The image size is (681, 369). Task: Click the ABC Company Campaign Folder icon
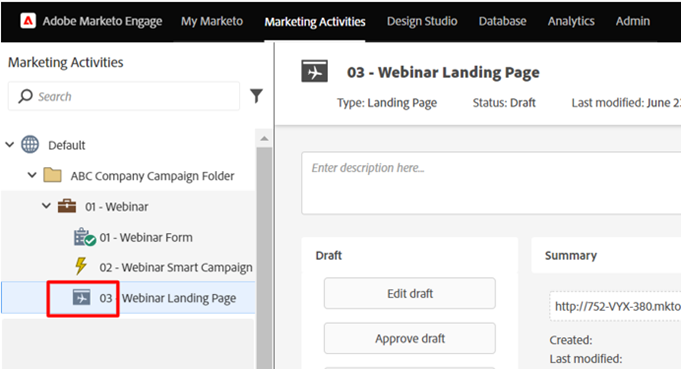coord(53,175)
